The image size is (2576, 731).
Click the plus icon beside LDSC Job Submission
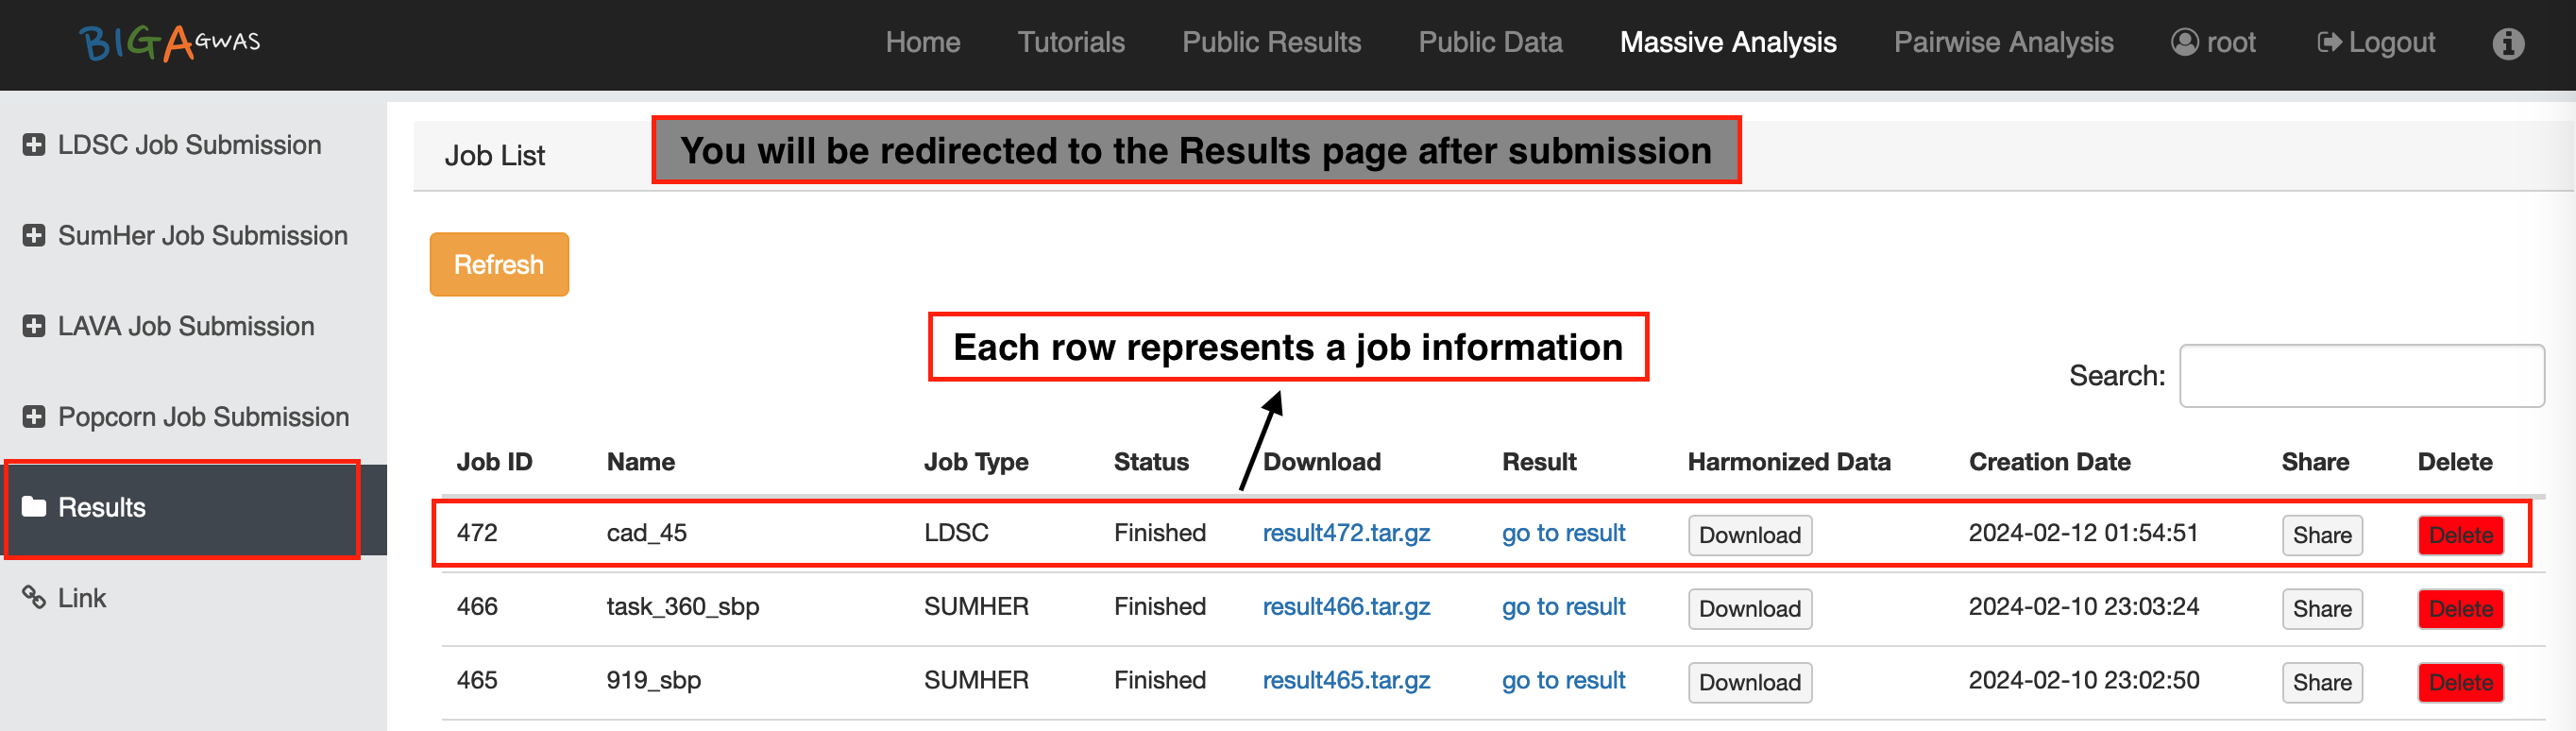tap(34, 145)
